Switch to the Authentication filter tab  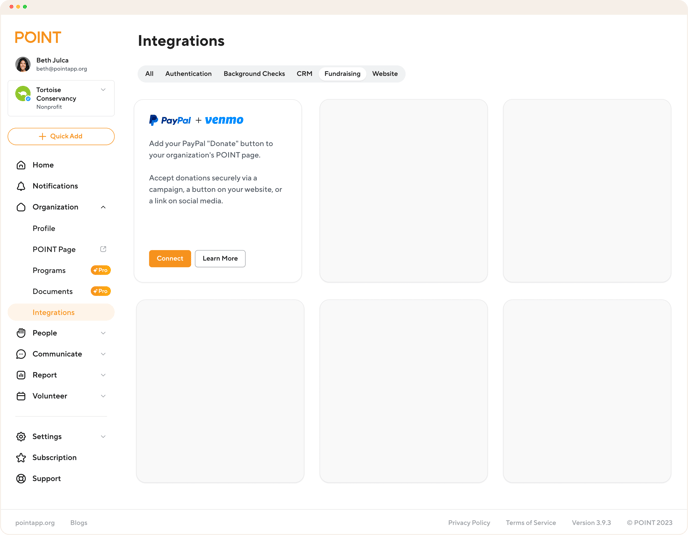[188, 74]
